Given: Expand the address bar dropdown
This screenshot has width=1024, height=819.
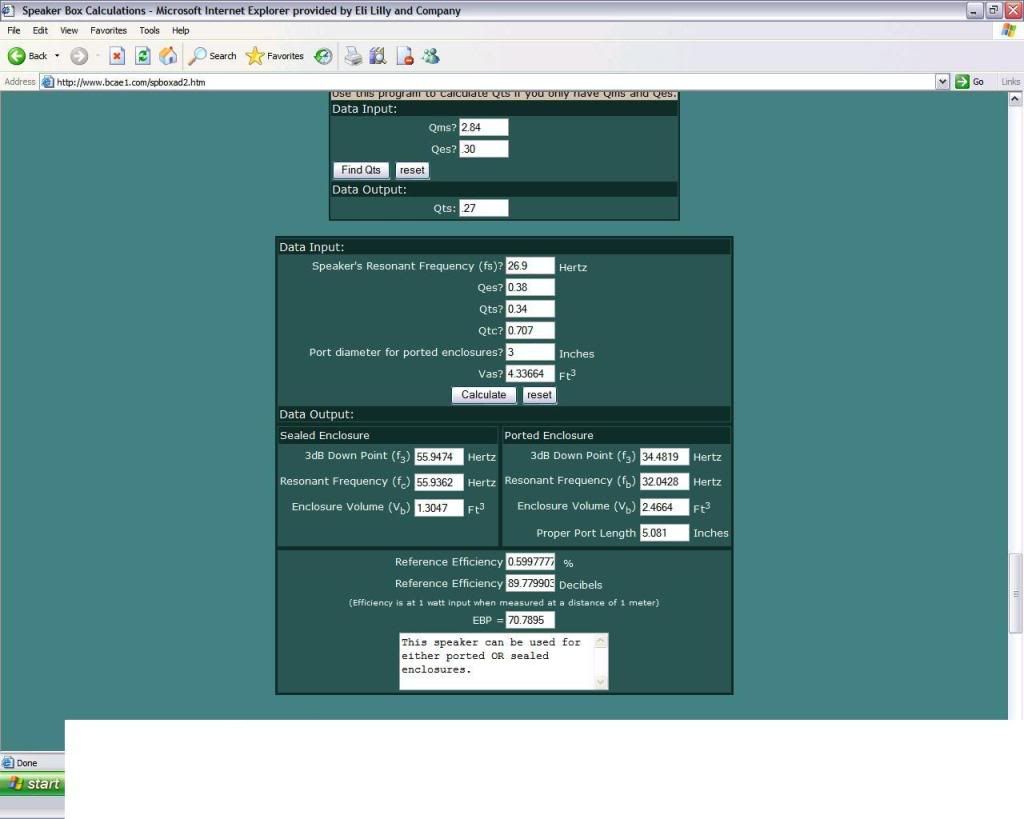Looking at the screenshot, I should coord(942,82).
